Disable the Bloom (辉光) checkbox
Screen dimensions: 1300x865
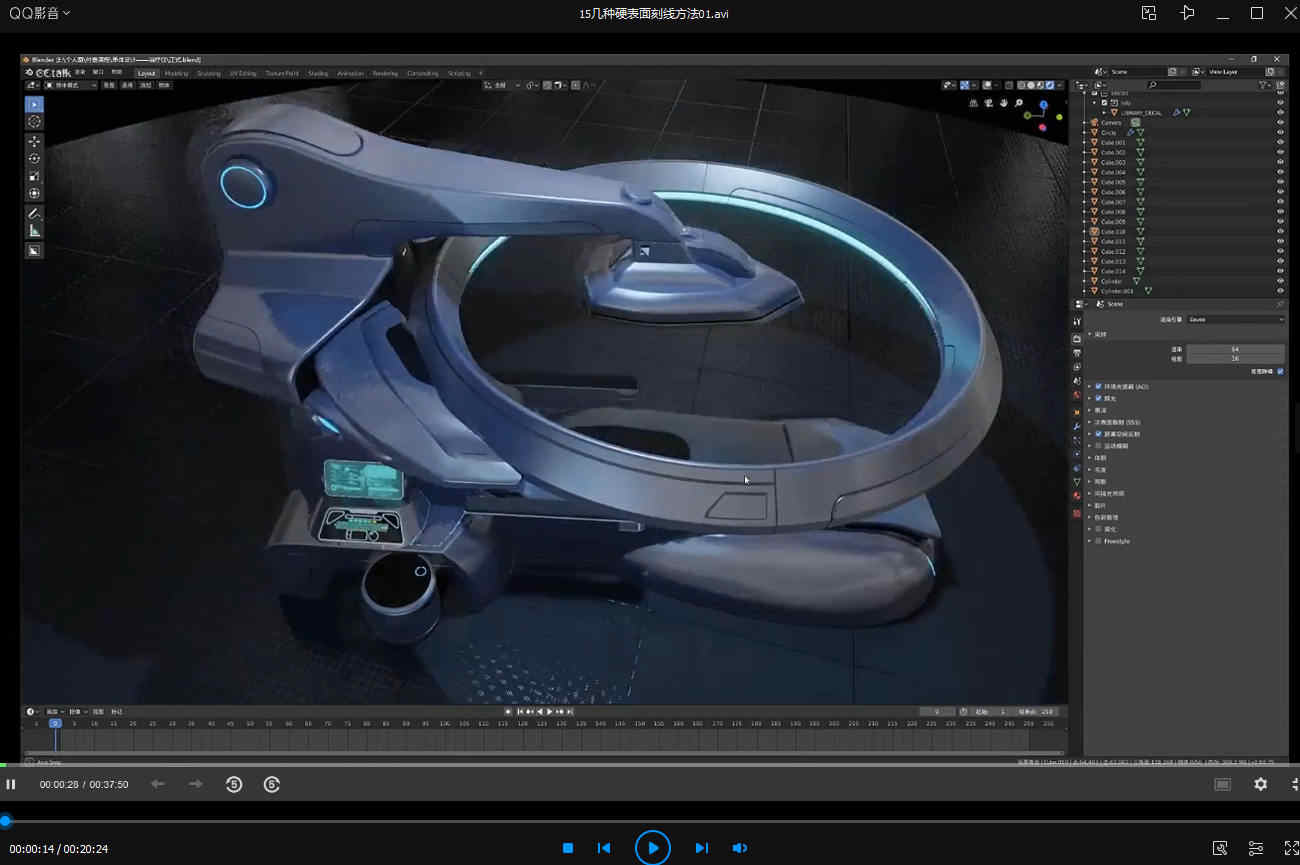(1098, 397)
